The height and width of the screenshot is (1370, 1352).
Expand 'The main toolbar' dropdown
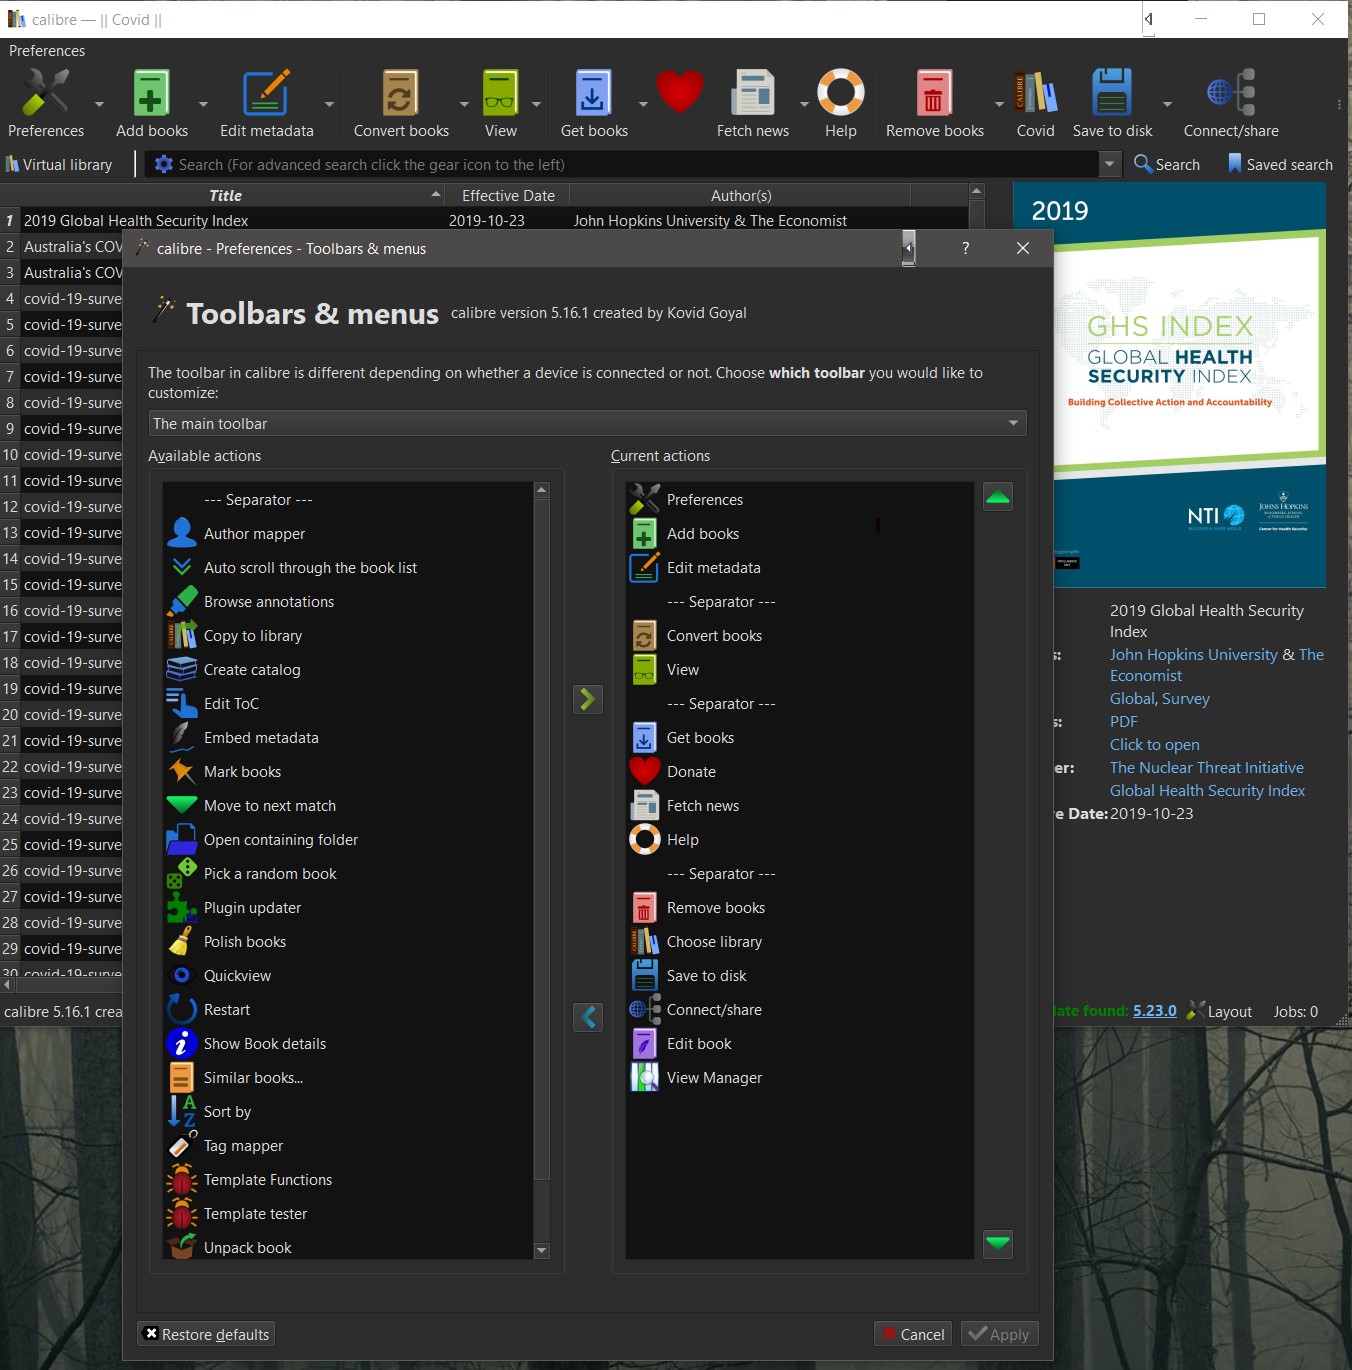(587, 424)
